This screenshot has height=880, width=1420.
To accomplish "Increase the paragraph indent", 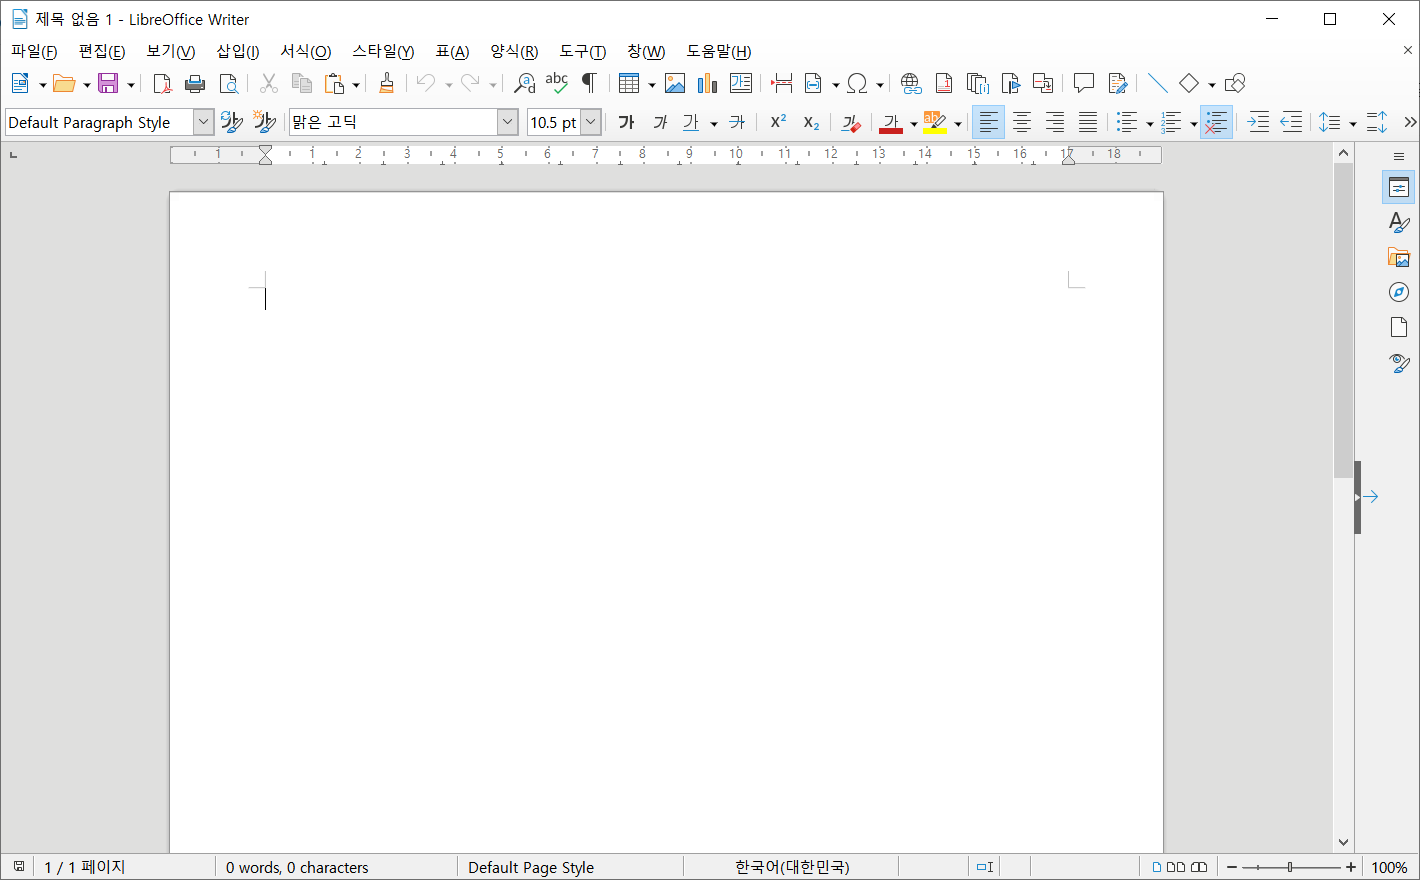I will tap(1258, 122).
